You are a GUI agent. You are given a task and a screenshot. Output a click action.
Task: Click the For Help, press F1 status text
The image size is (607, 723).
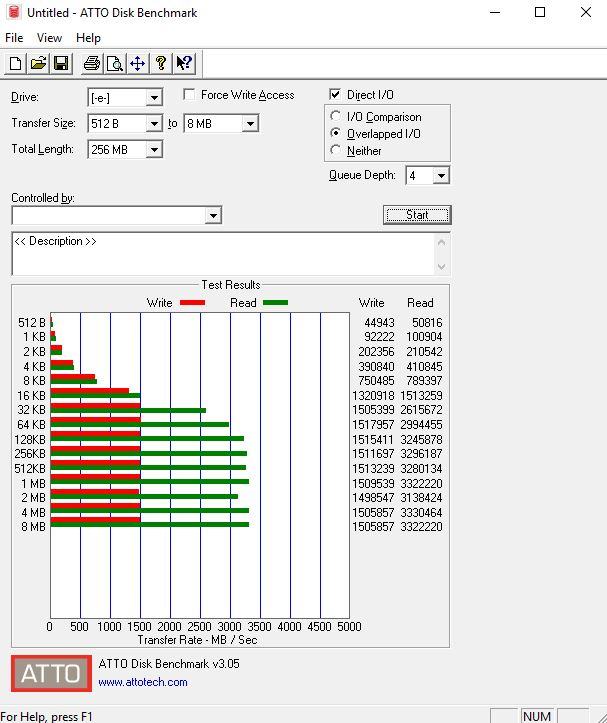[x=47, y=717]
